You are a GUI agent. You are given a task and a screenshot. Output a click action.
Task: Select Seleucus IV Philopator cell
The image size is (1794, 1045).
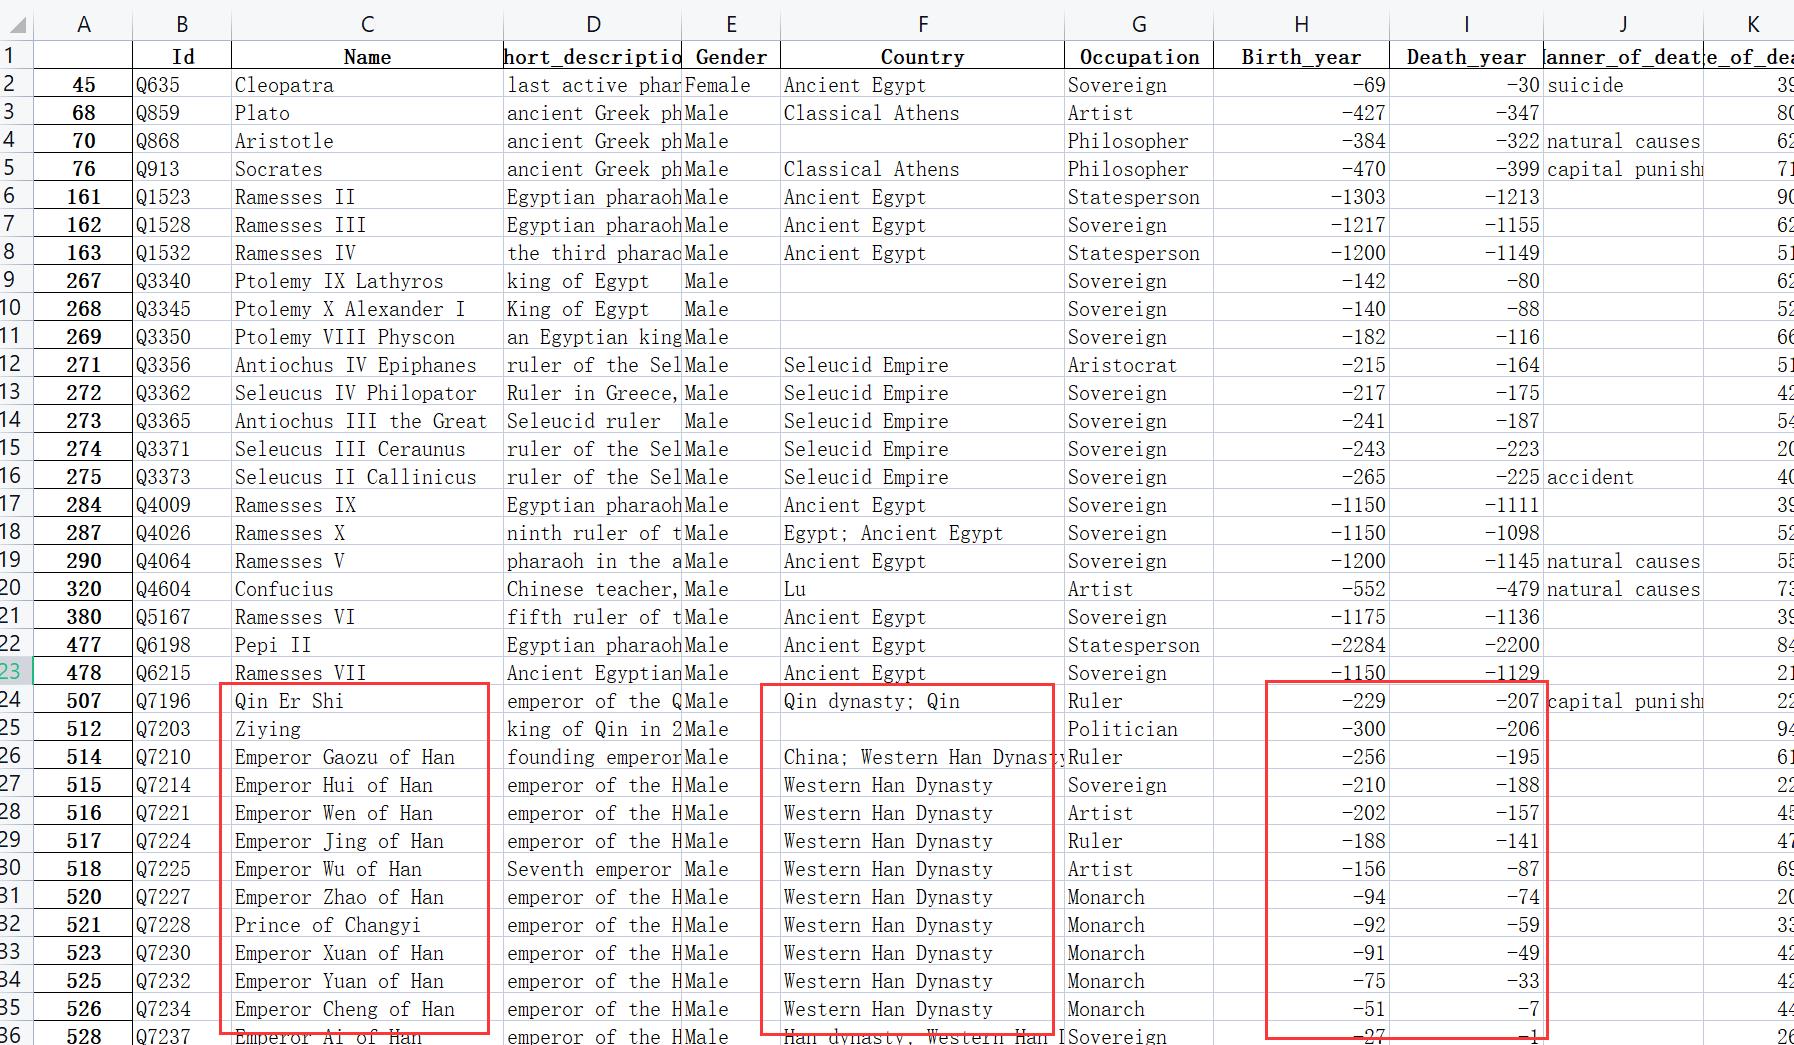click(x=367, y=393)
